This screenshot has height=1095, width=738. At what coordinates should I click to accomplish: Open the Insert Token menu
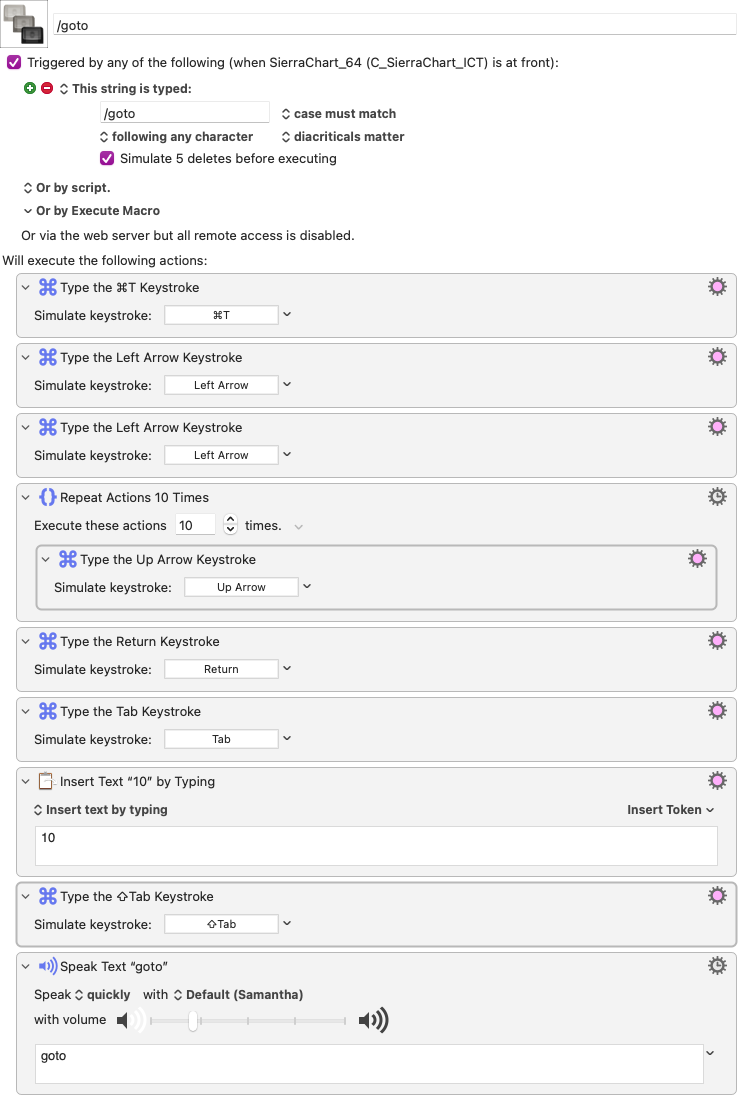click(670, 810)
